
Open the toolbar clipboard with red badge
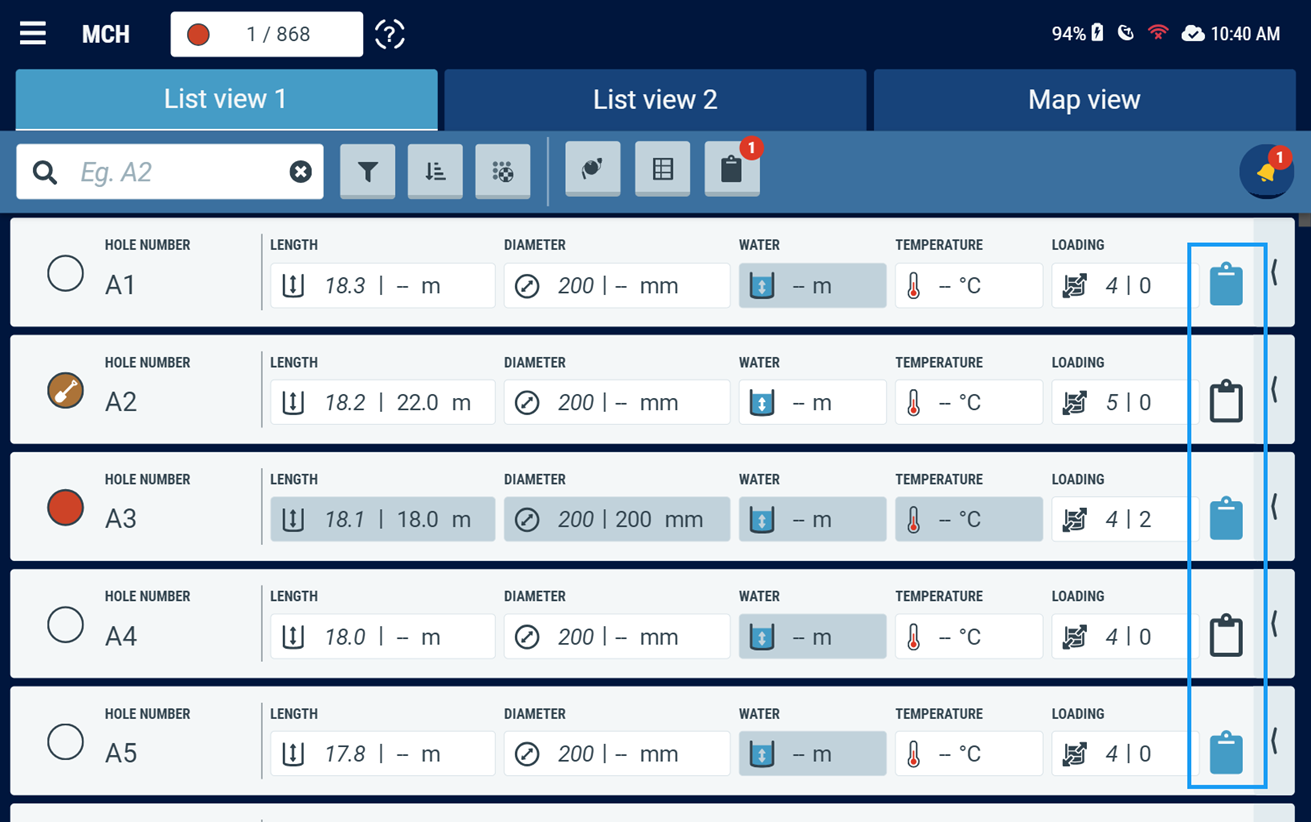(x=732, y=169)
